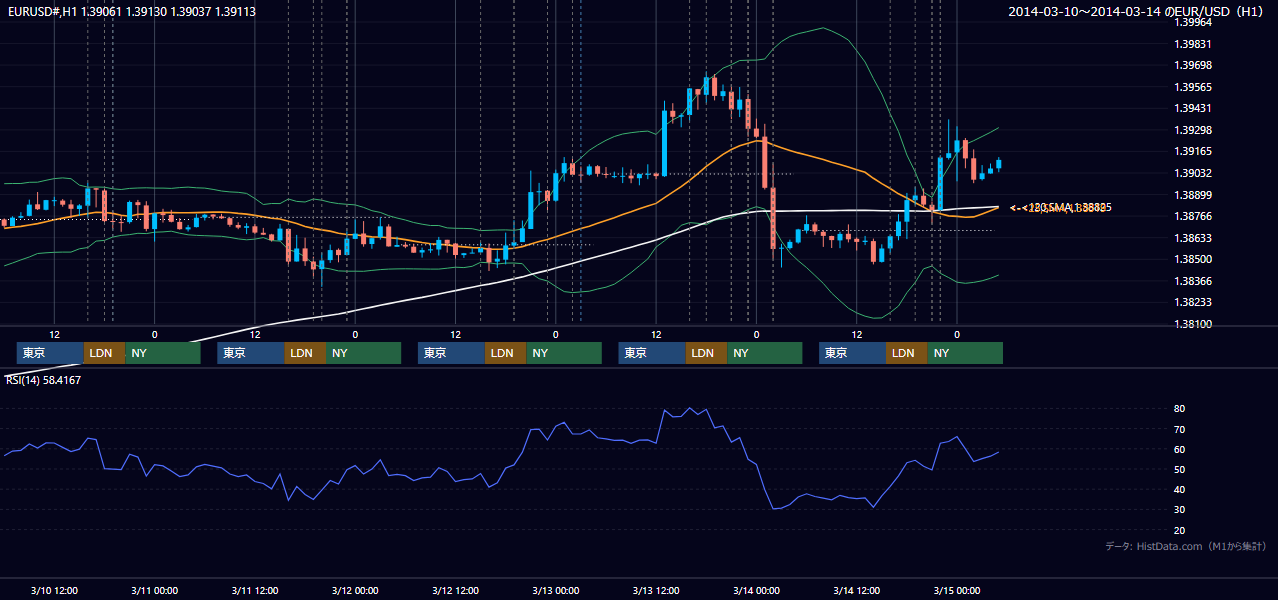
Task: Select the 3/11 00:00 time axis label
Action: click(x=155, y=590)
